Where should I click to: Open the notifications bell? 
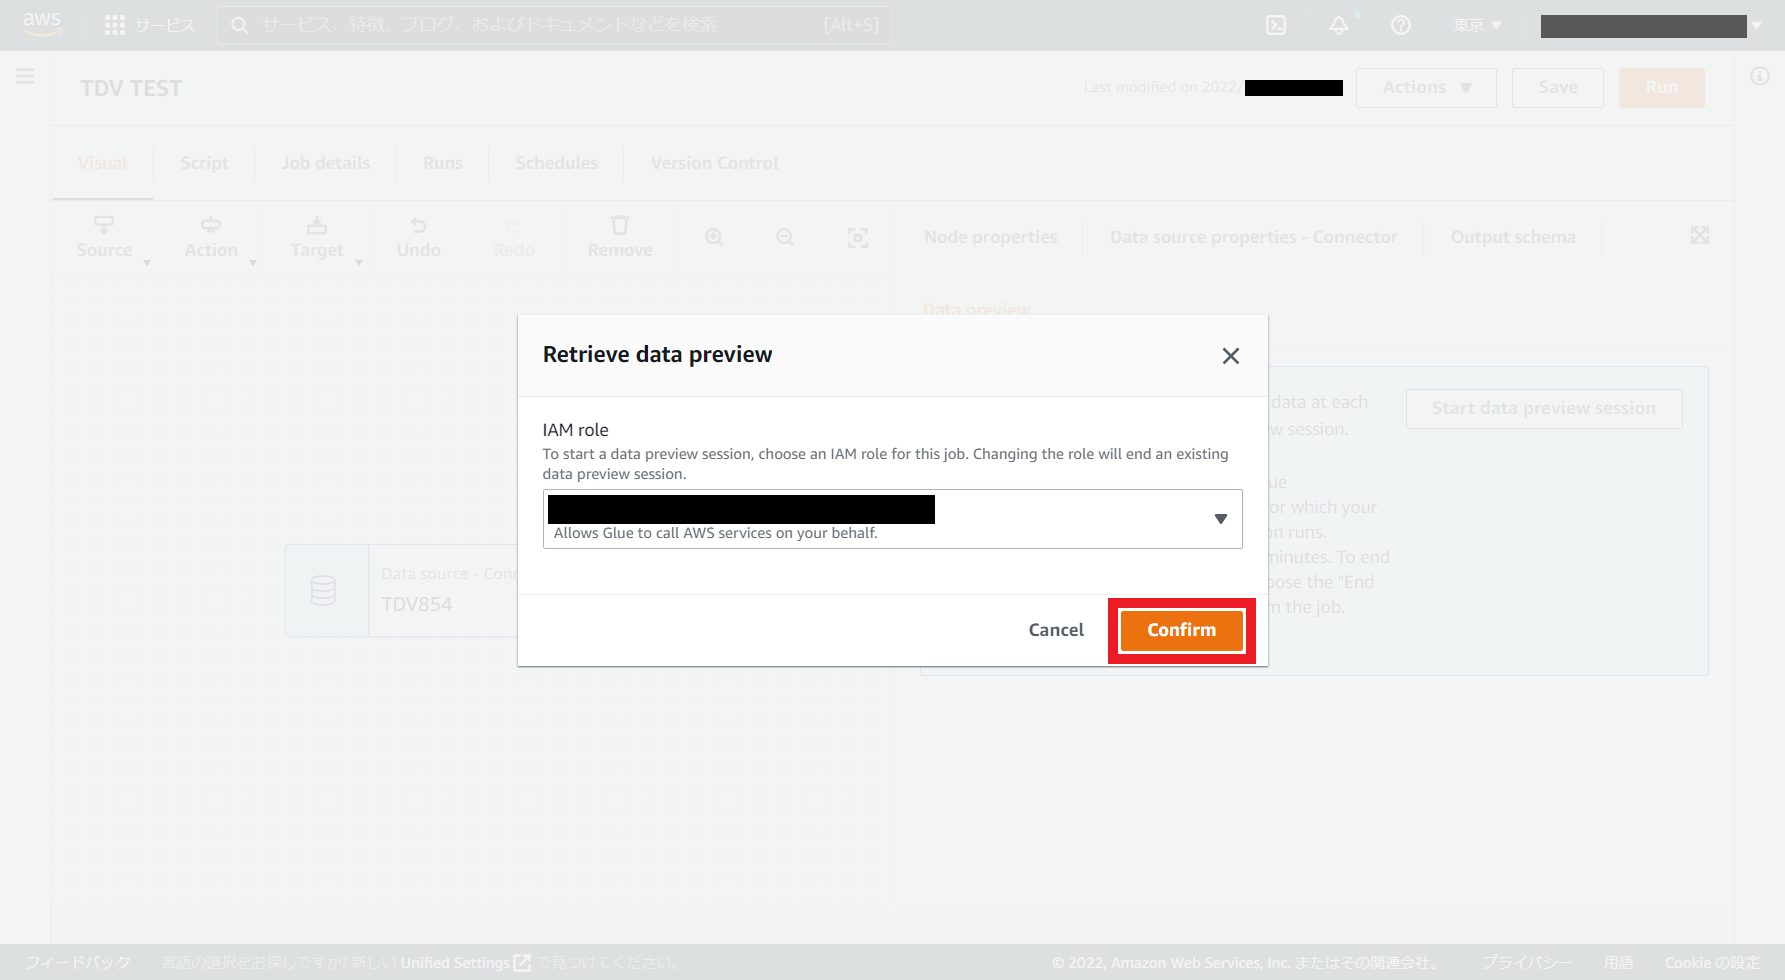[1339, 25]
